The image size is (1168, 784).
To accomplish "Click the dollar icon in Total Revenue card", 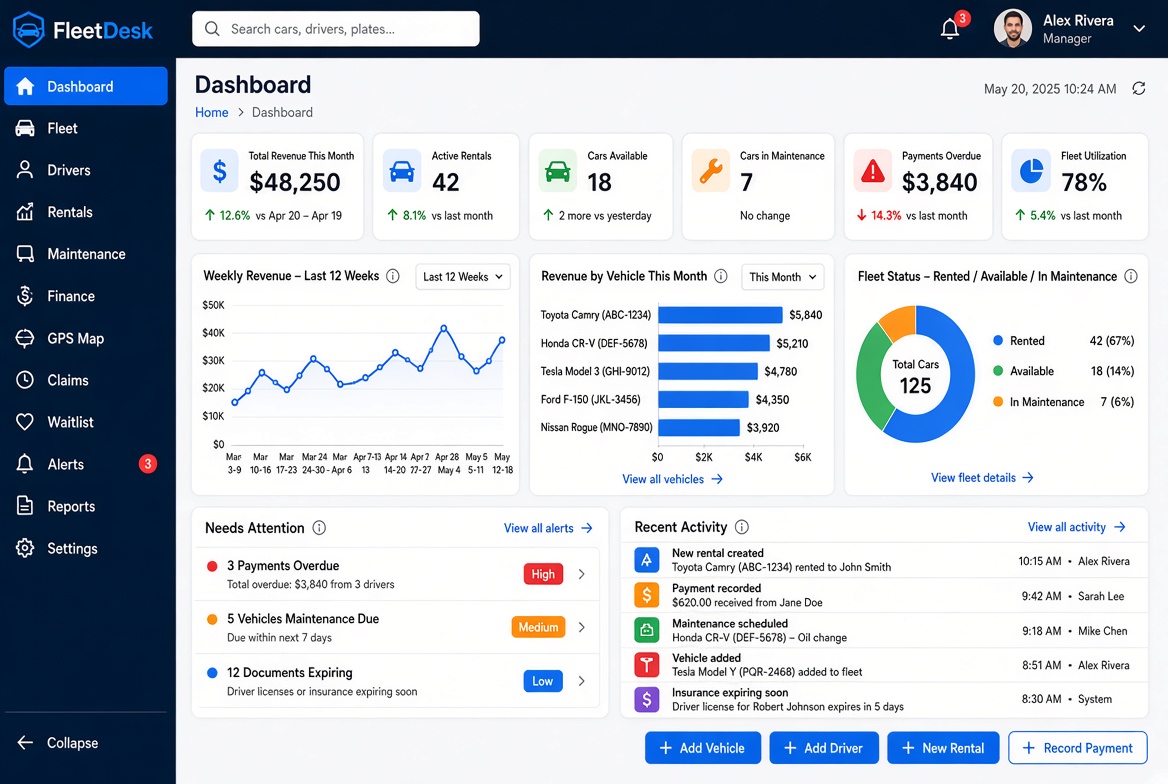I will (x=220, y=171).
